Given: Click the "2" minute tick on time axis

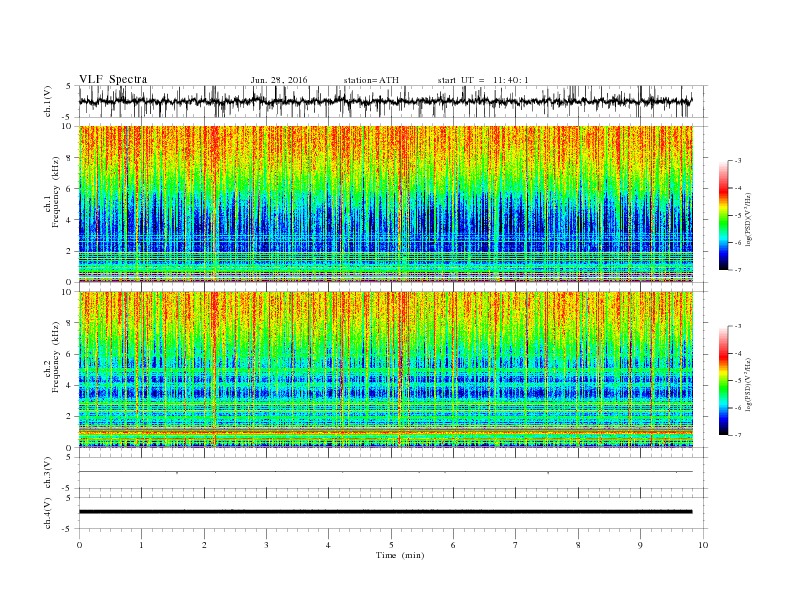Looking at the screenshot, I should pyautogui.click(x=204, y=545).
